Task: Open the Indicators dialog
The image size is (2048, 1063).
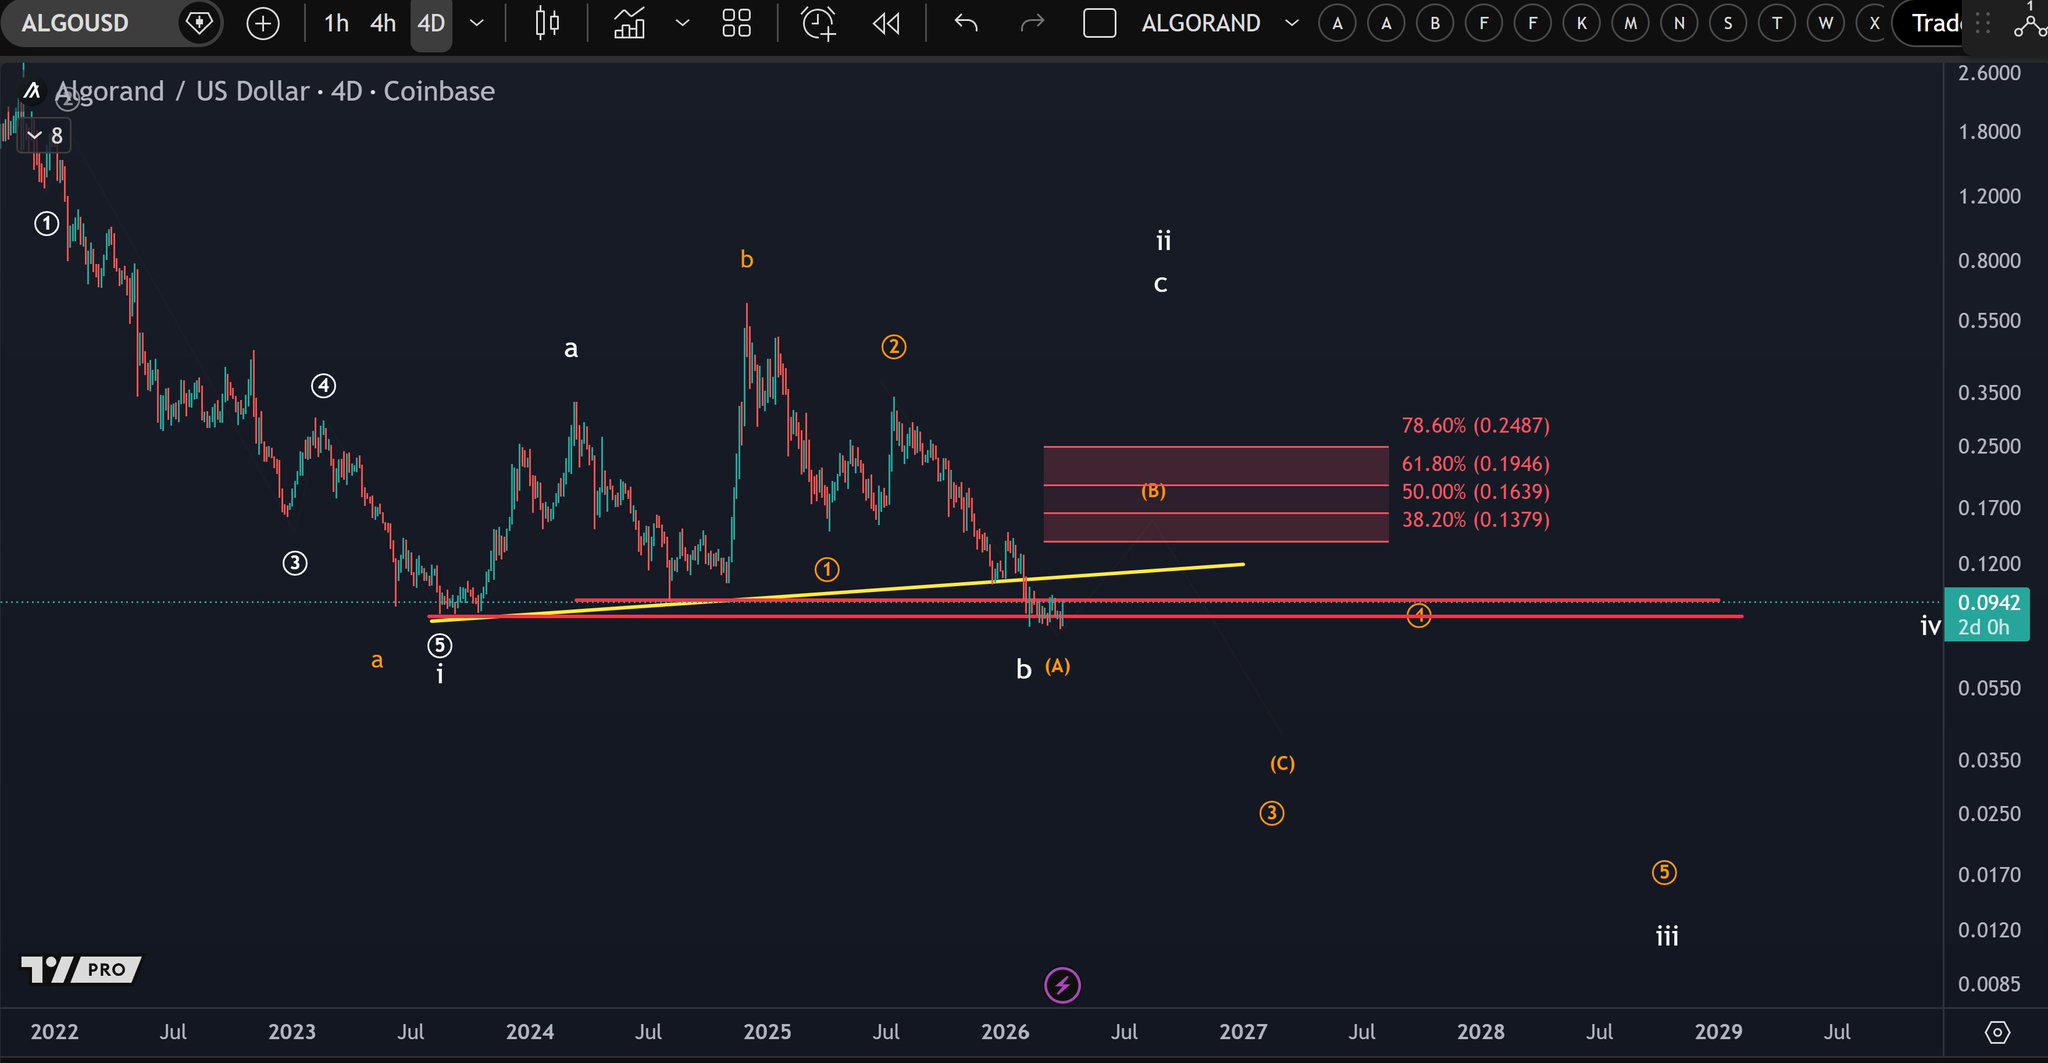Action: [629, 23]
